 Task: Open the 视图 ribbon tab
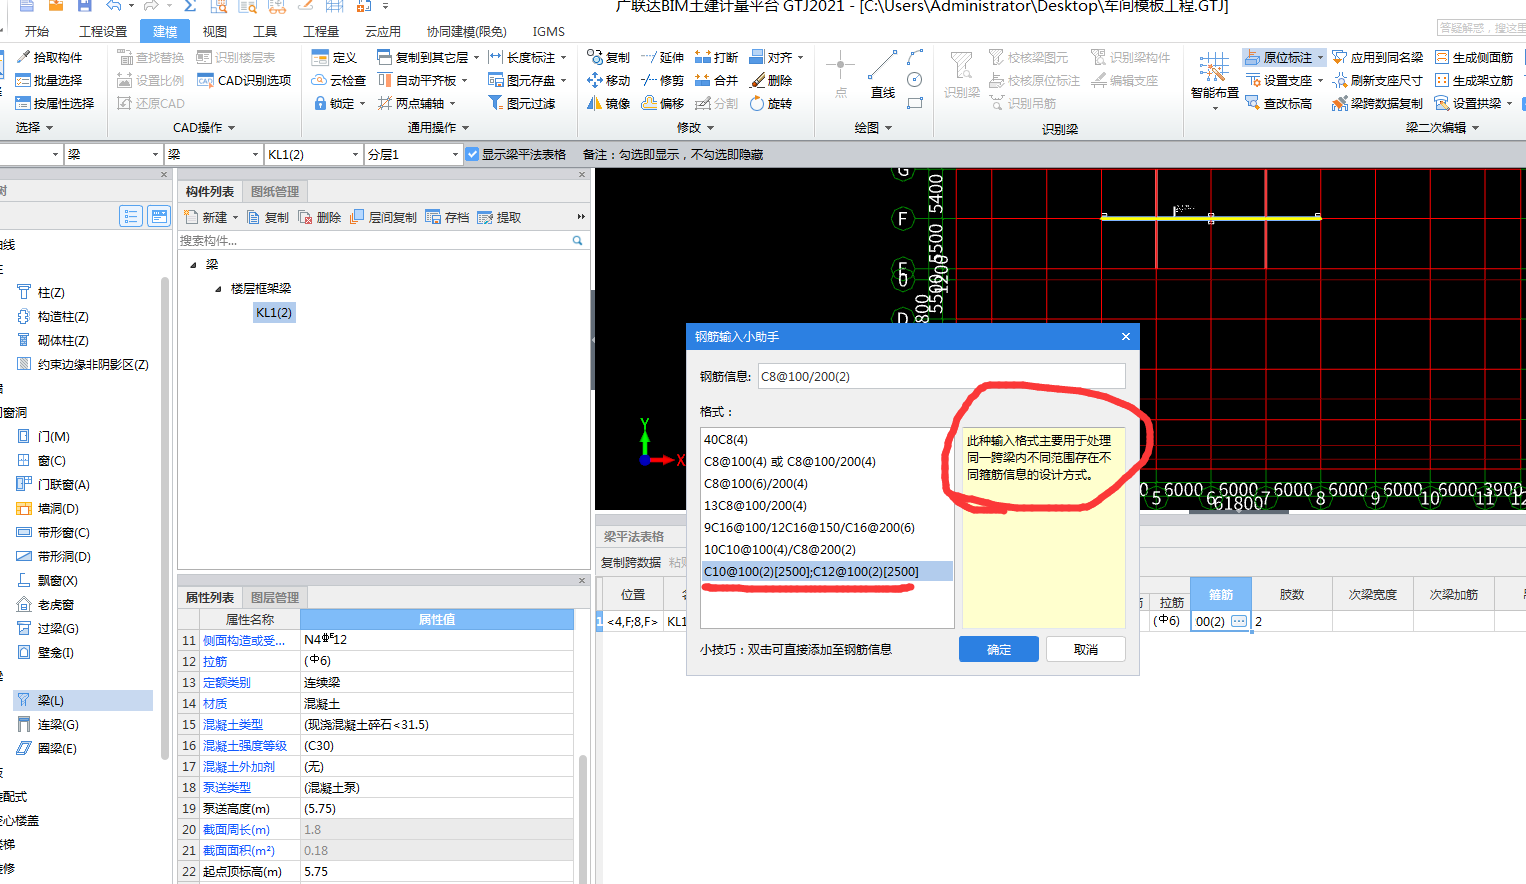tap(214, 31)
